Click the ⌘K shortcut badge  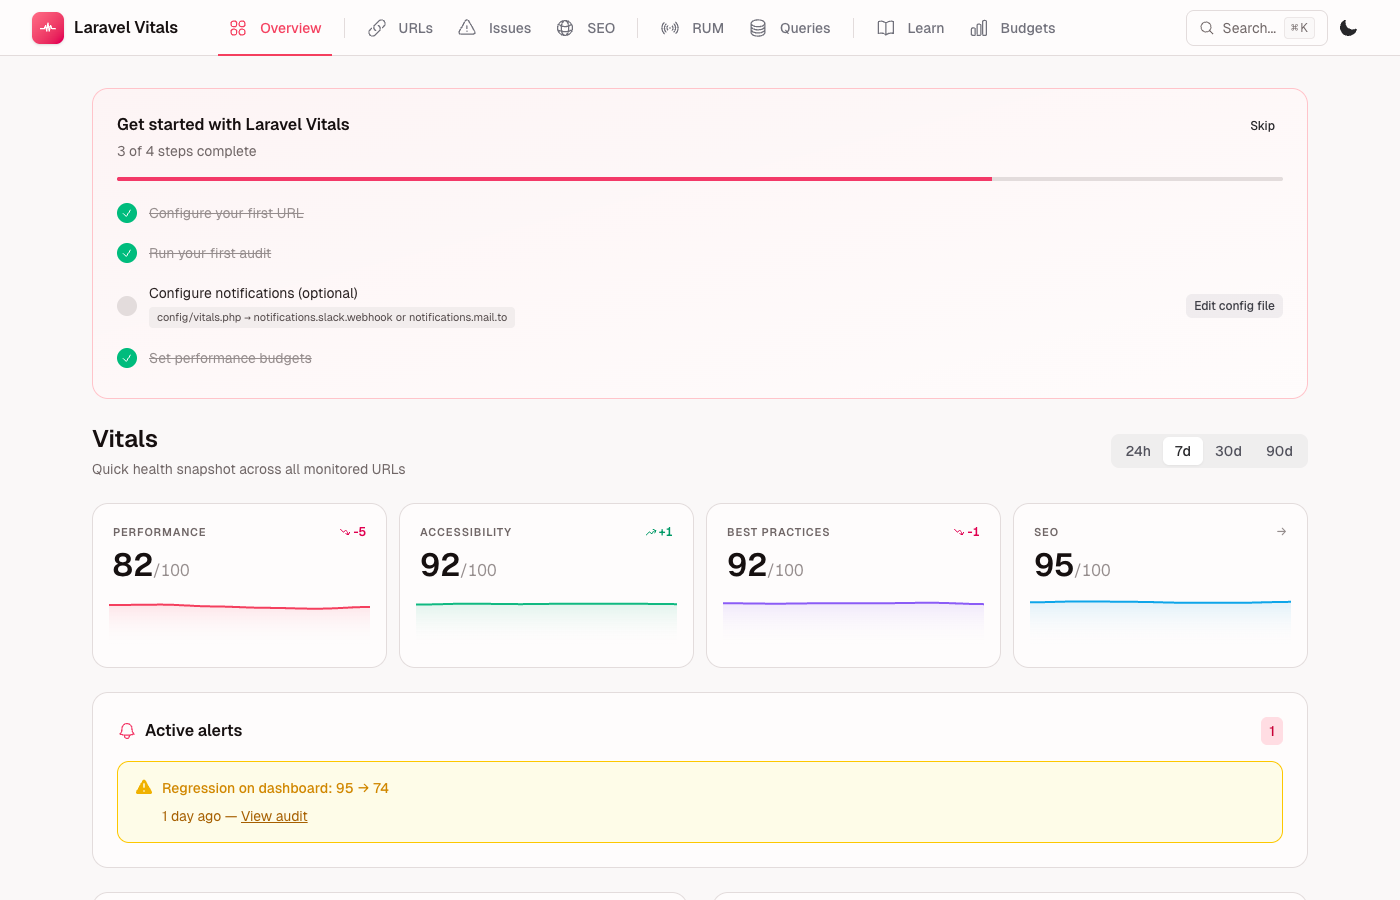click(x=1299, y=28)
